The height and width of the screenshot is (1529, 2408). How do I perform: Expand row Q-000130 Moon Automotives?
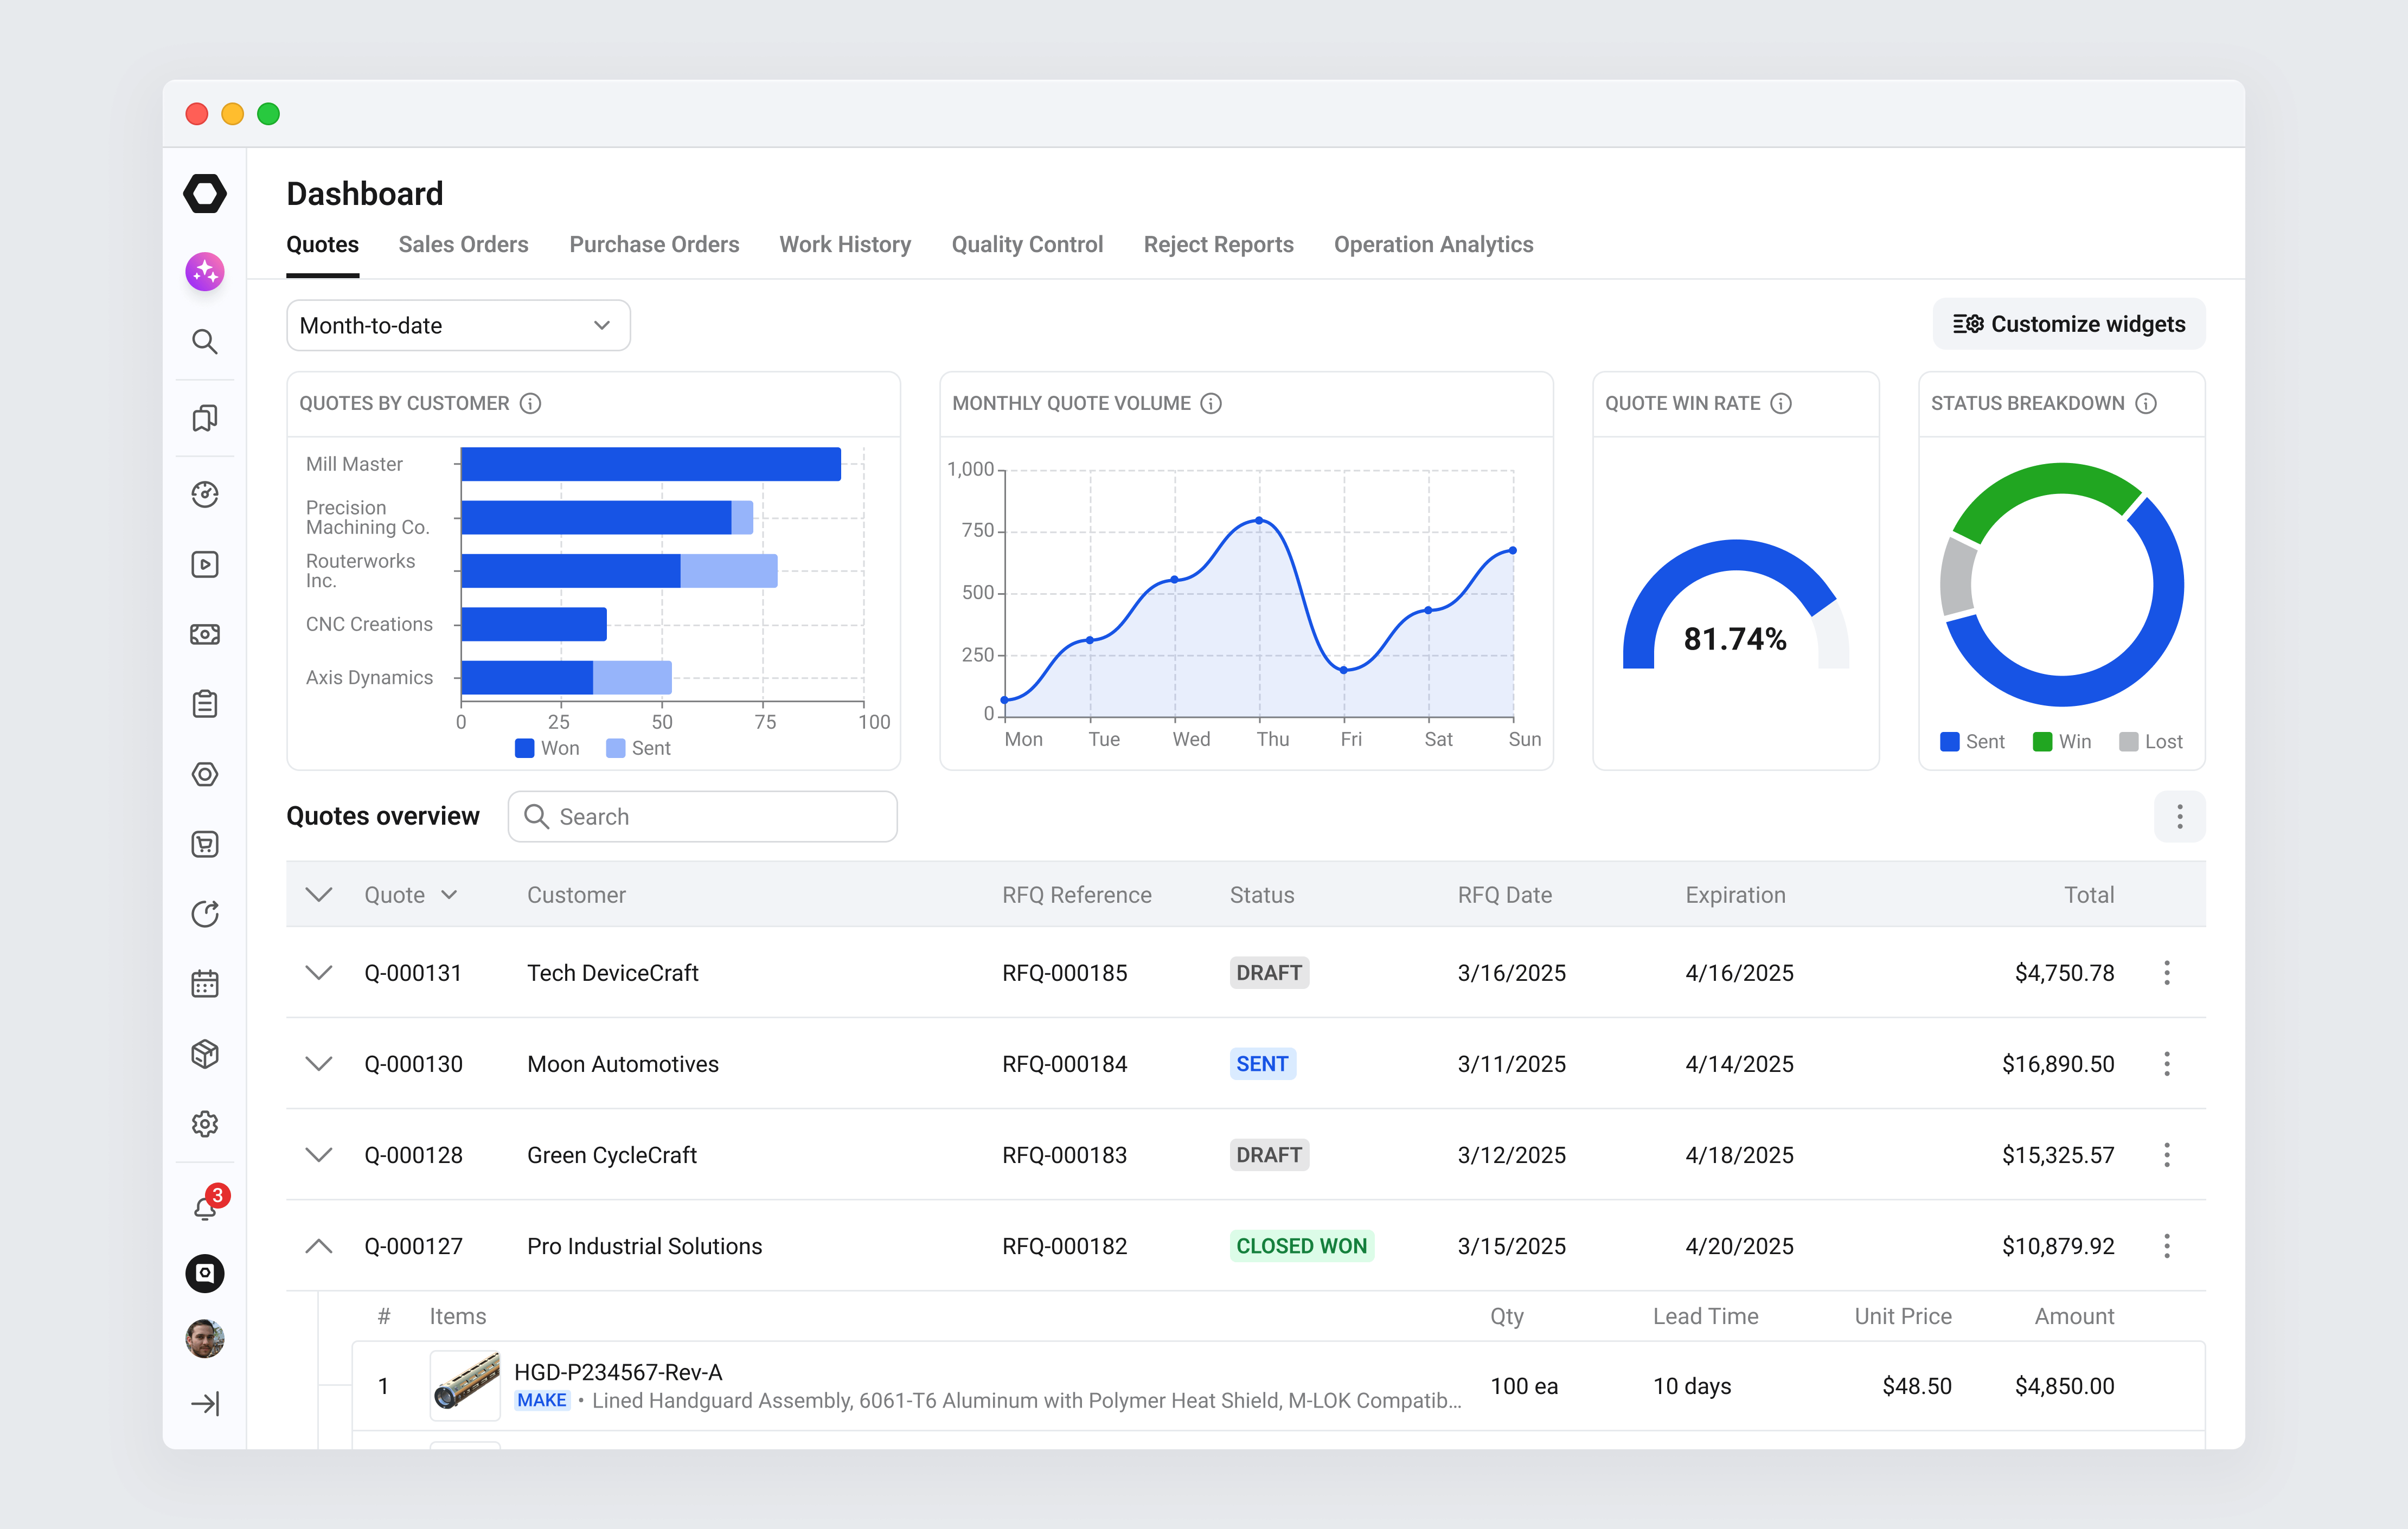pyautogui.click(x=318, y=1064)
